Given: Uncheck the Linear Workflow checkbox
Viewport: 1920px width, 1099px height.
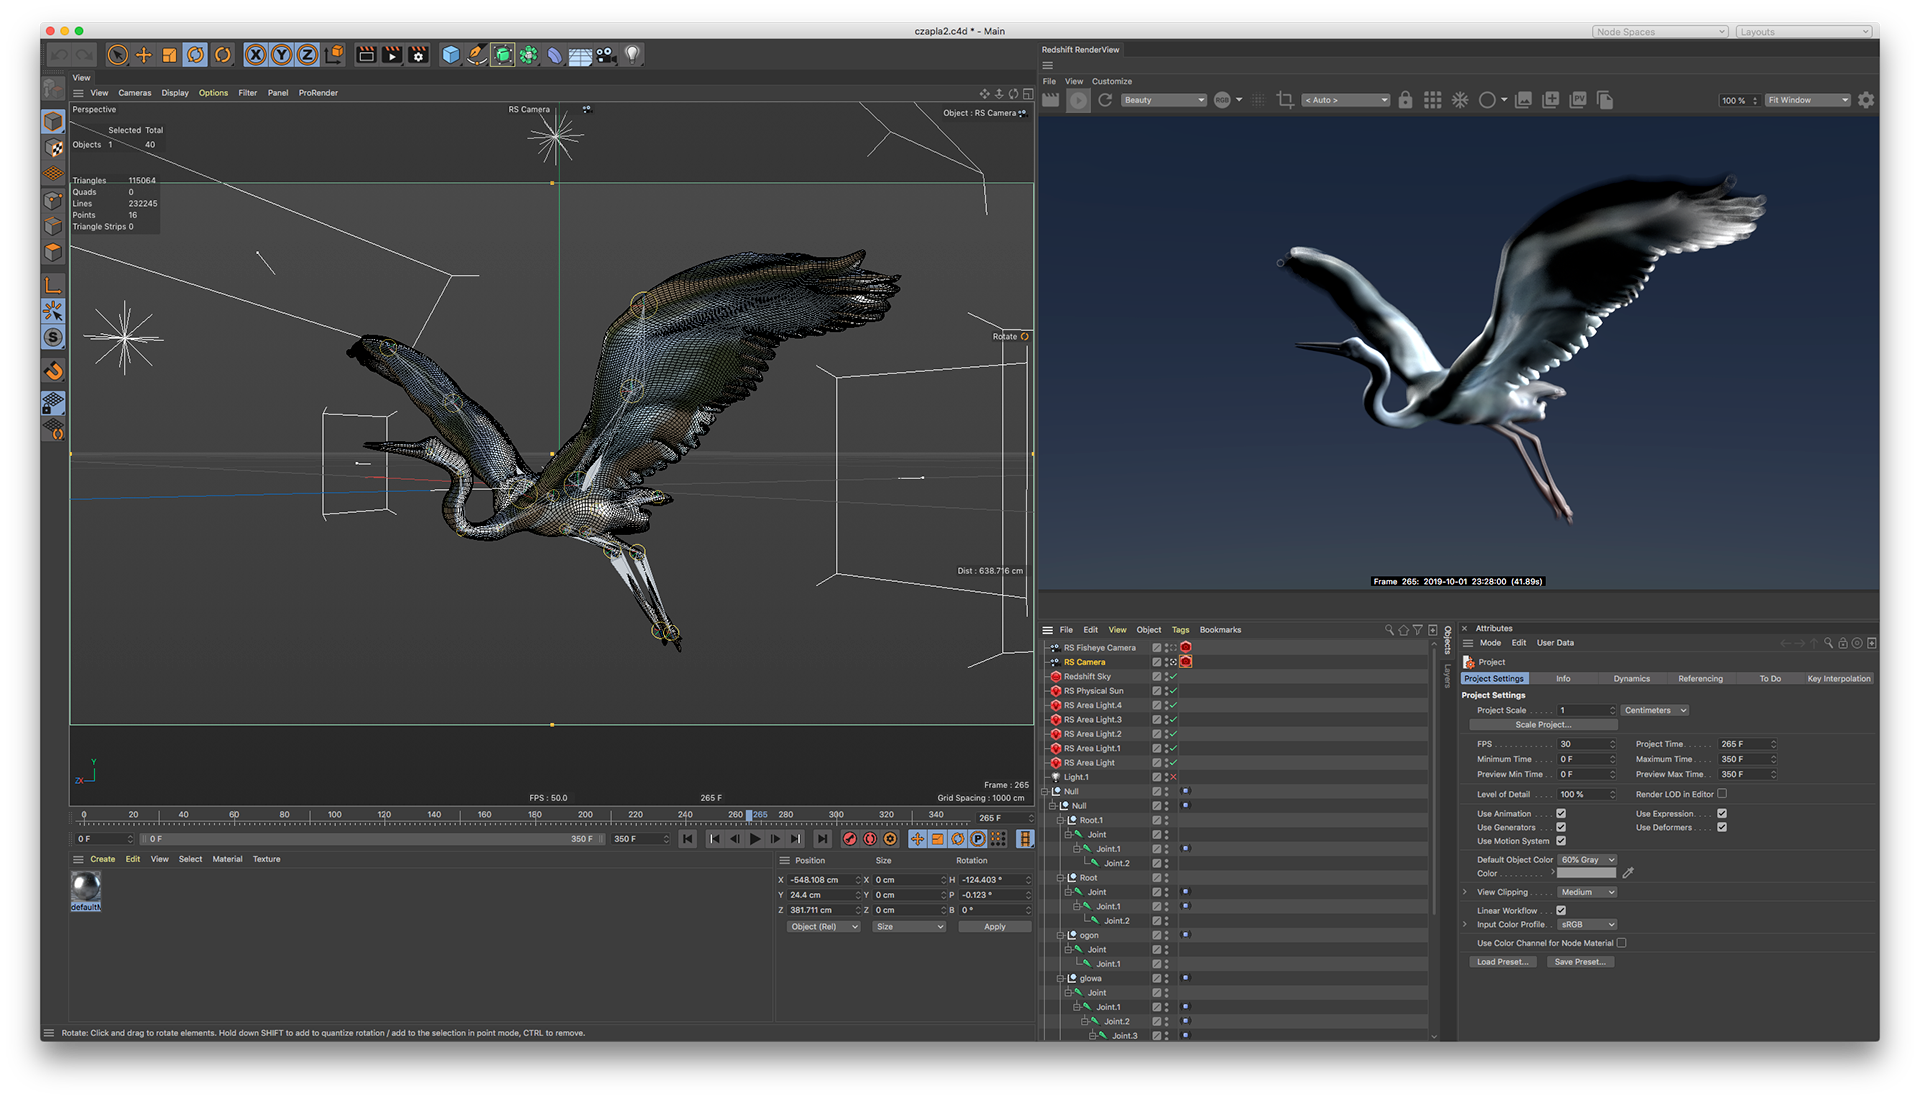Looking at the screenshot, I should tap(1561, 910).
